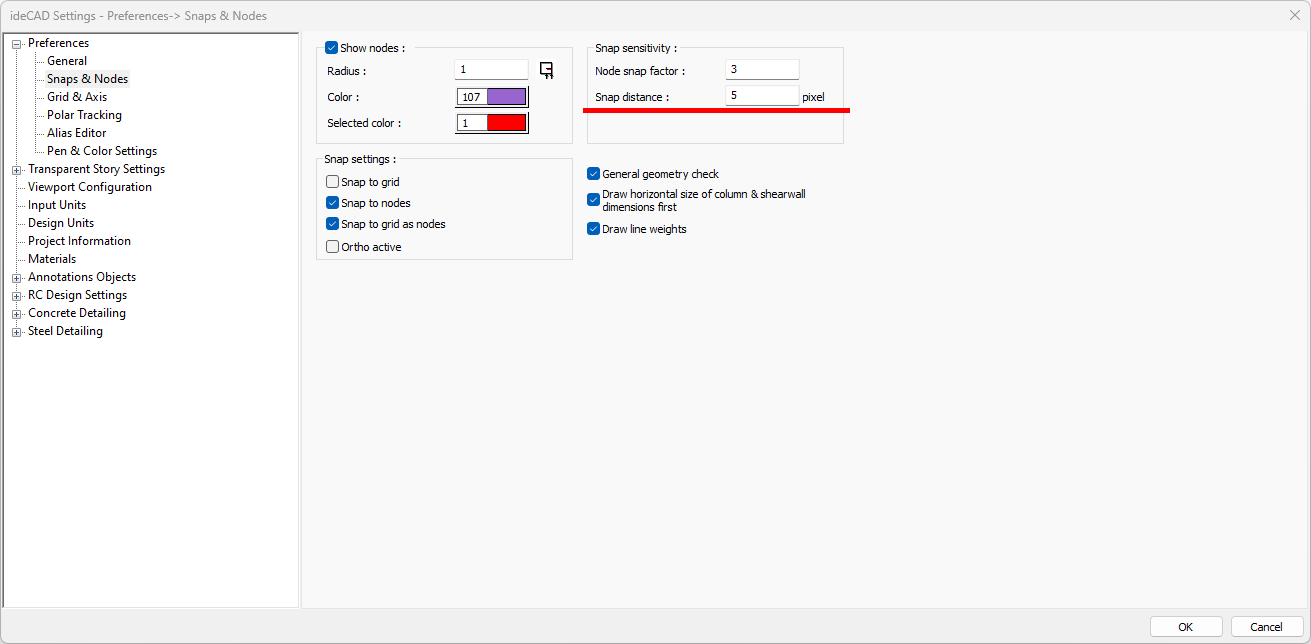Expand Transparent Story Settings node
Screen dimensions: 1311x644
(16, 170)
